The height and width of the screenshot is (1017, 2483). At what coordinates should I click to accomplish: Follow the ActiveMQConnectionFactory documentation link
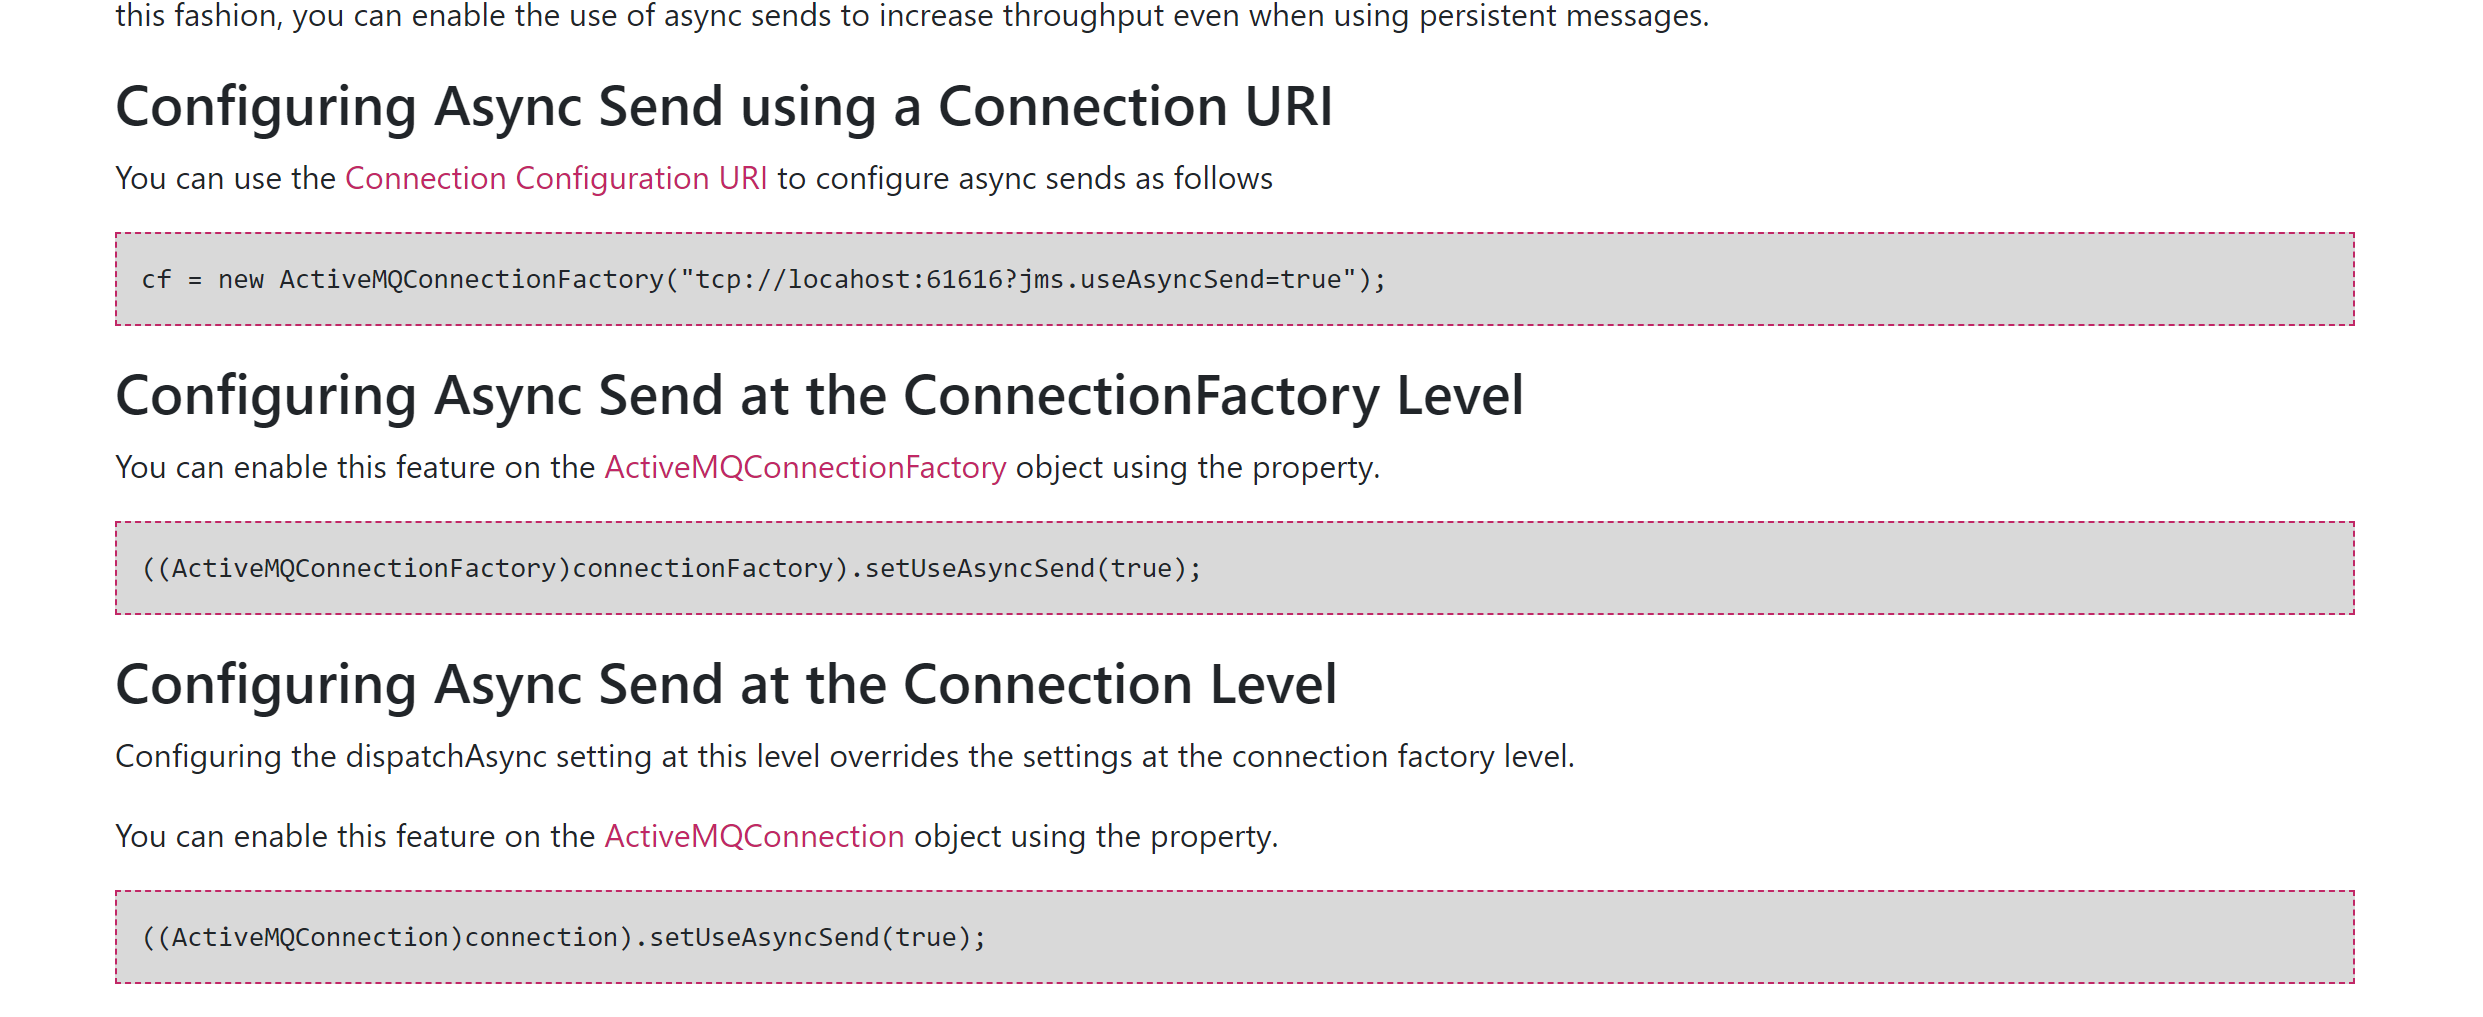pos(805,468)
